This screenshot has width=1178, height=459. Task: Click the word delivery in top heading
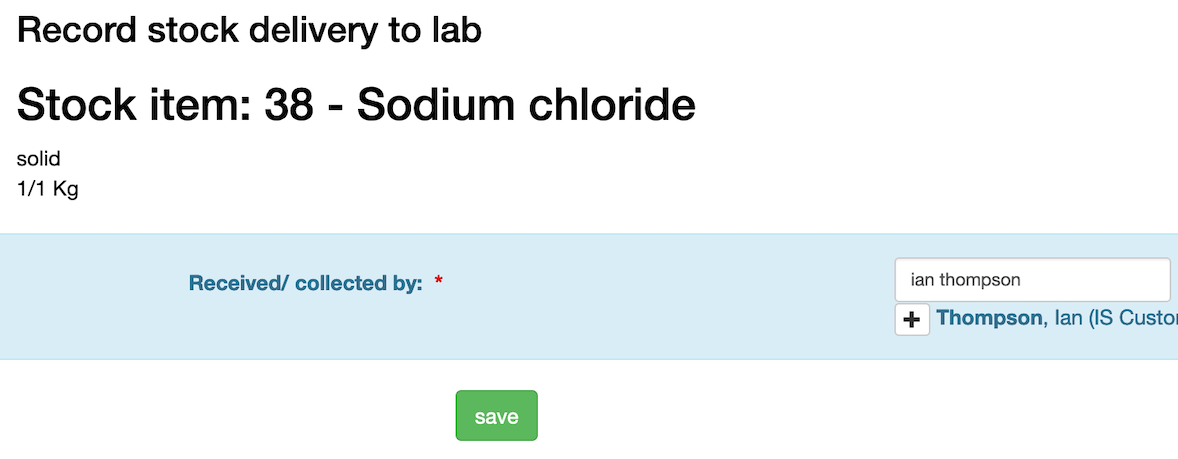pyautogui.click(x=309, y=31)
